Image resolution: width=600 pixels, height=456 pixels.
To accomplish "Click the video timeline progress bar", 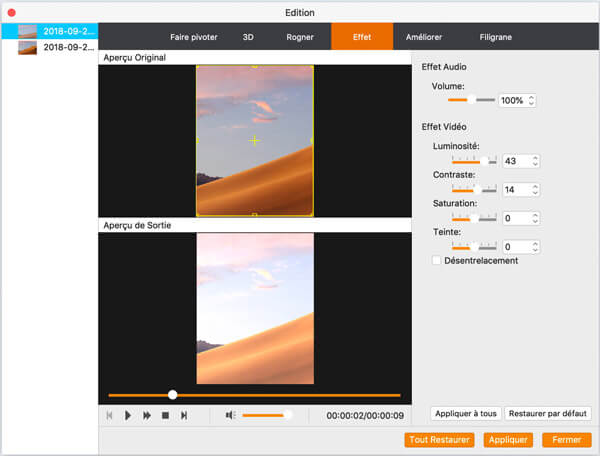I will click(x=254, y=395).
